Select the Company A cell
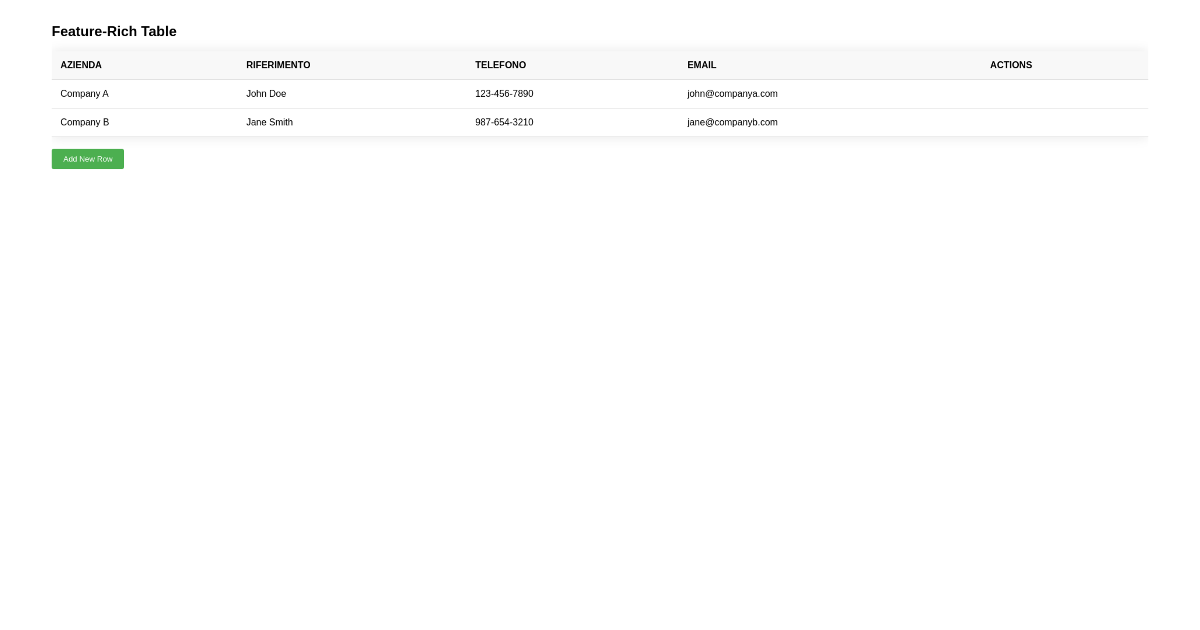 coord(84,93)
